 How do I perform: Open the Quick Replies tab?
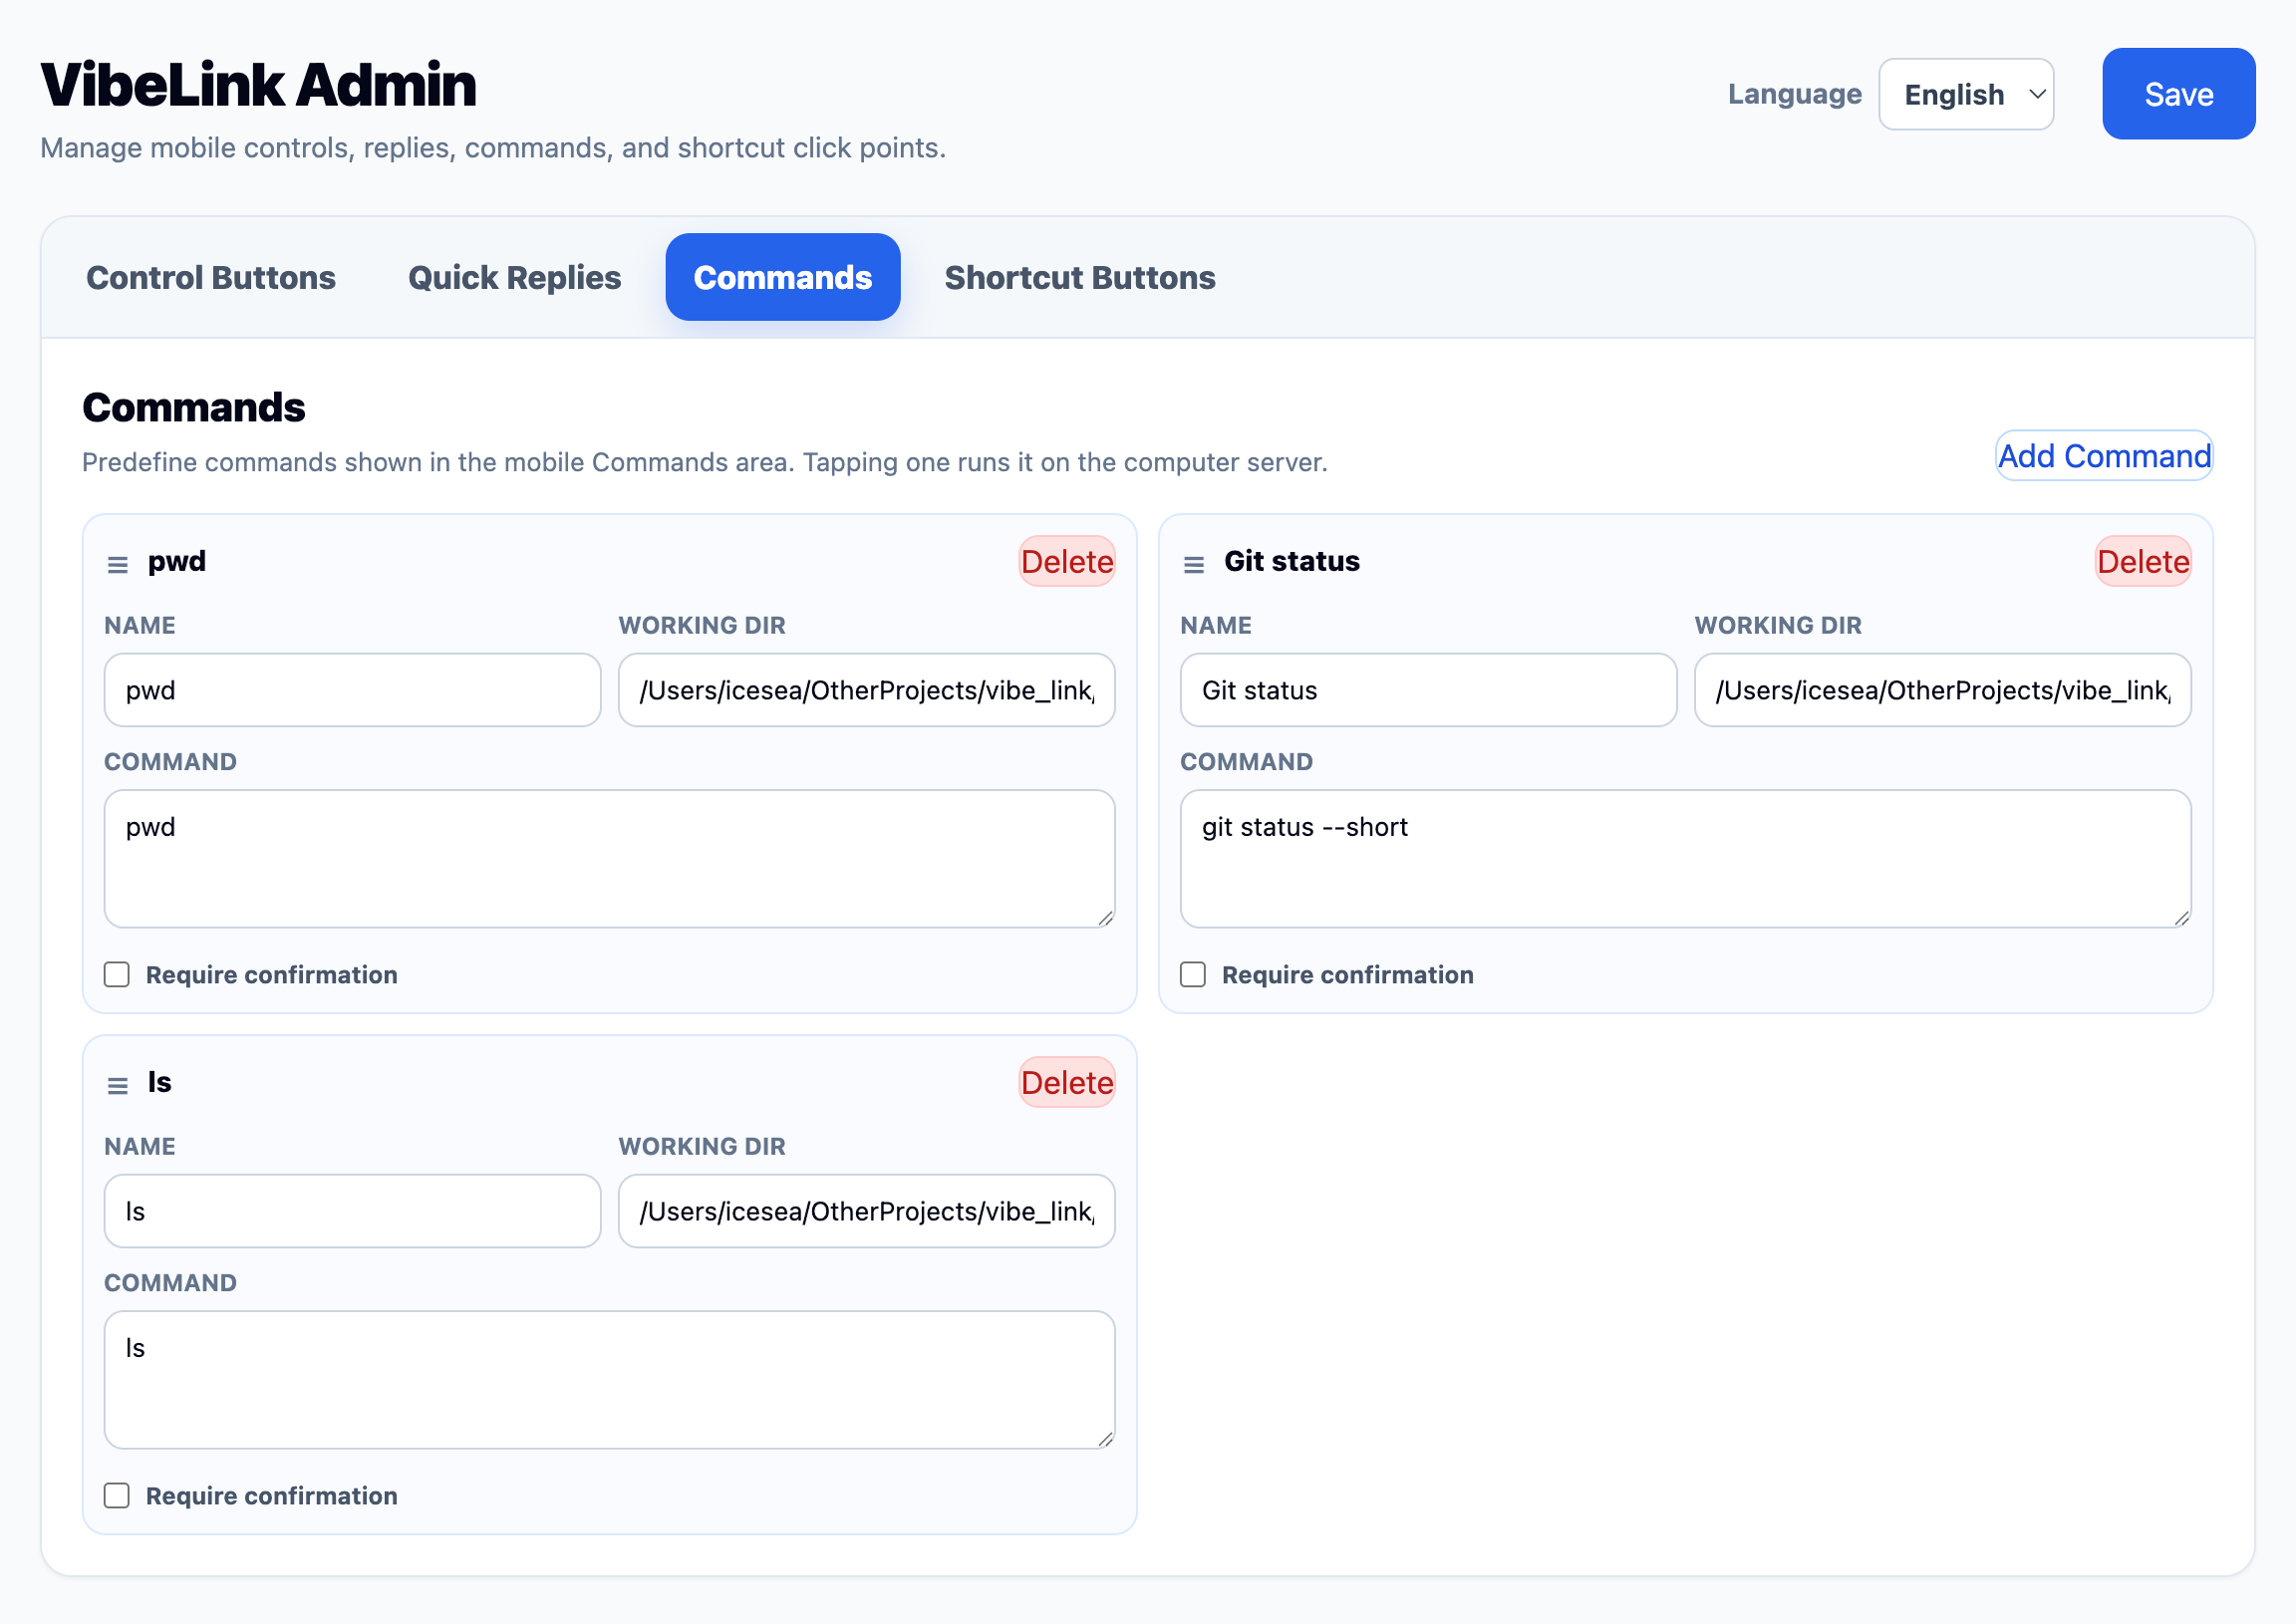(x=514, y=277)
